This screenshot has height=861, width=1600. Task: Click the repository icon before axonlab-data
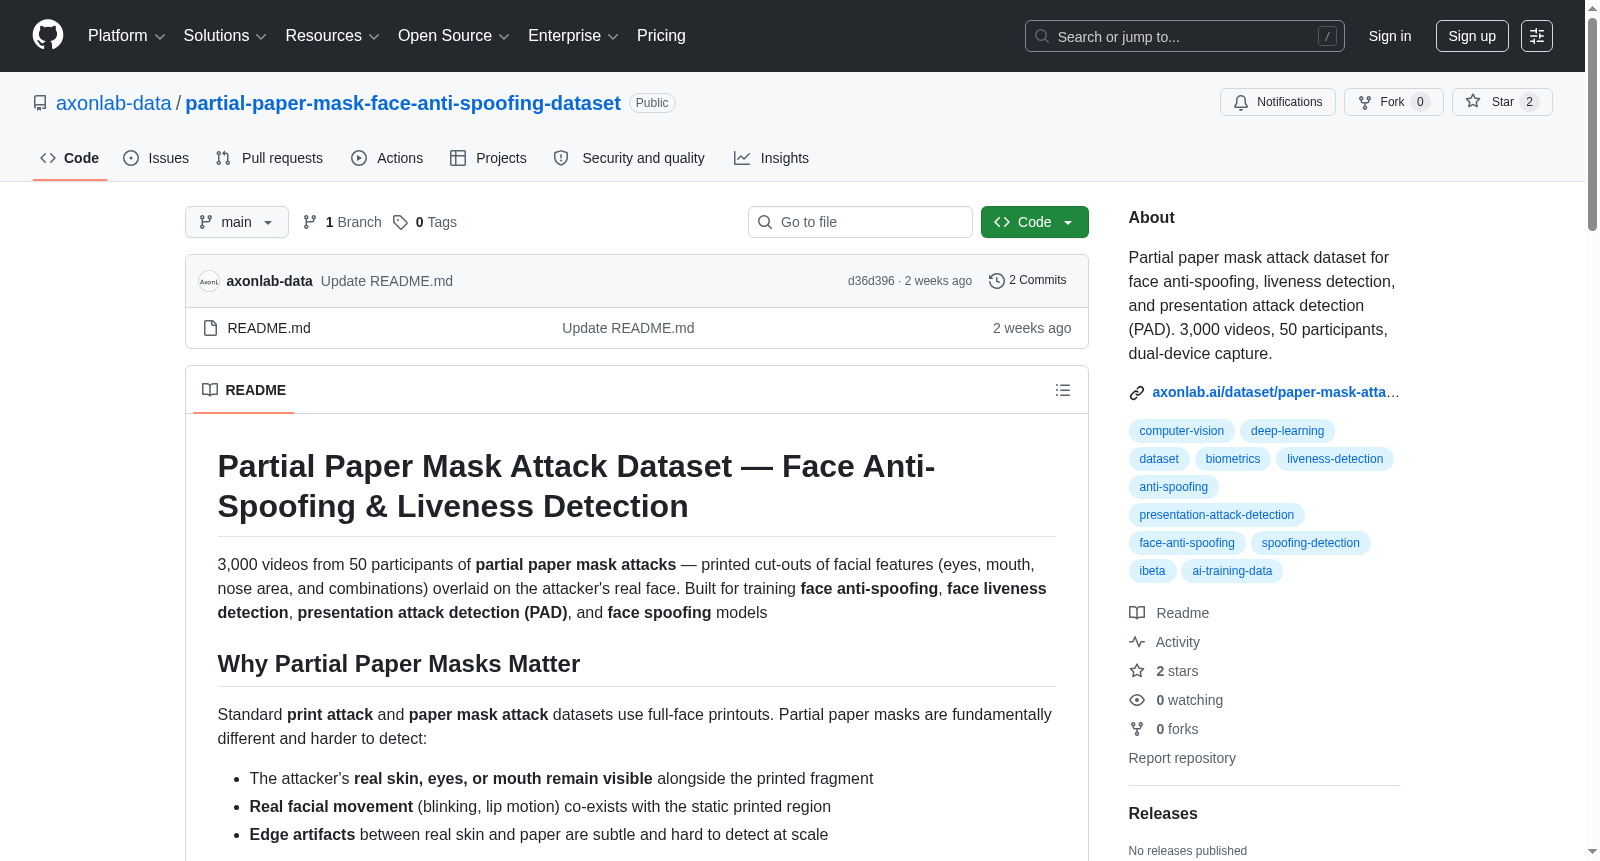coord(40,103)
